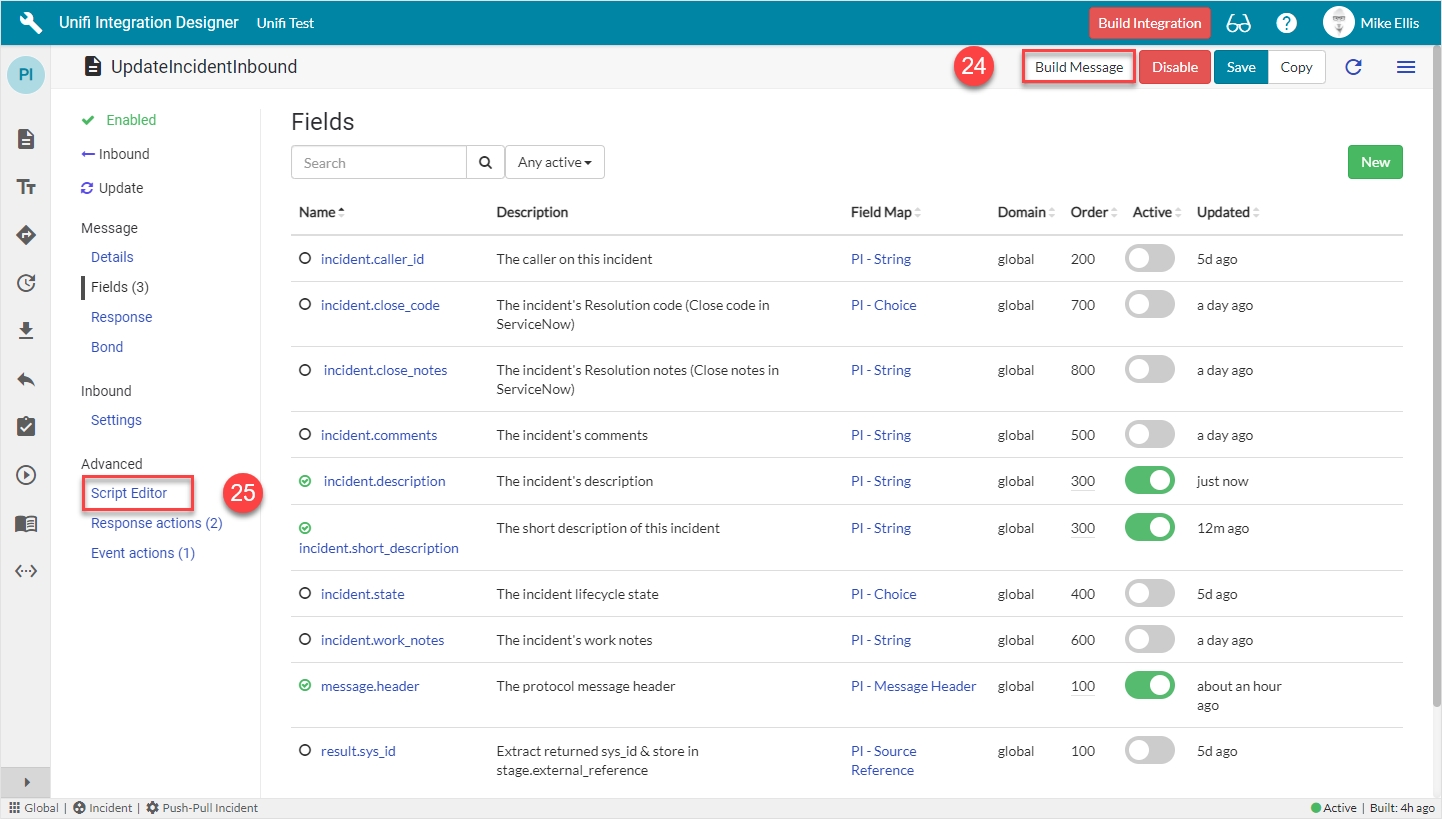Open the help question mark icon
Viewport: 1442px width, 819px height.
pyautogui.click(x=1287, y=23)
